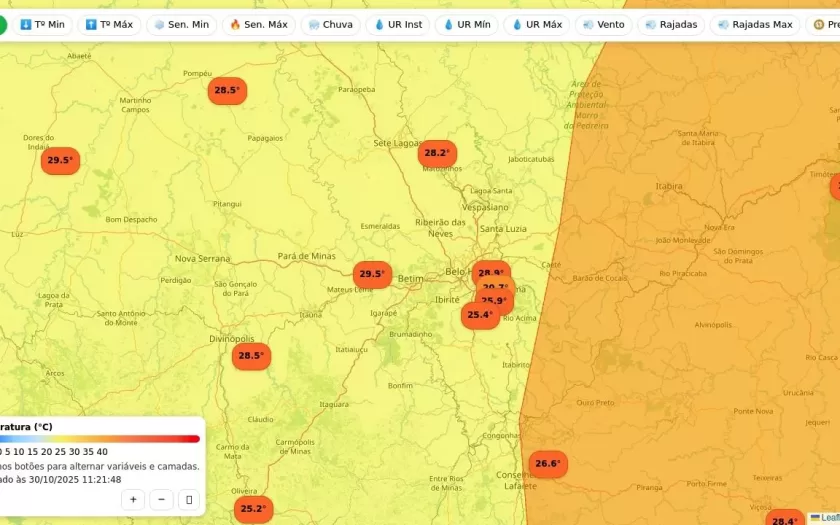840x525 pixels.
Task: Open 28.5° station marker at Divinópolis
Action: pos(251,356)
